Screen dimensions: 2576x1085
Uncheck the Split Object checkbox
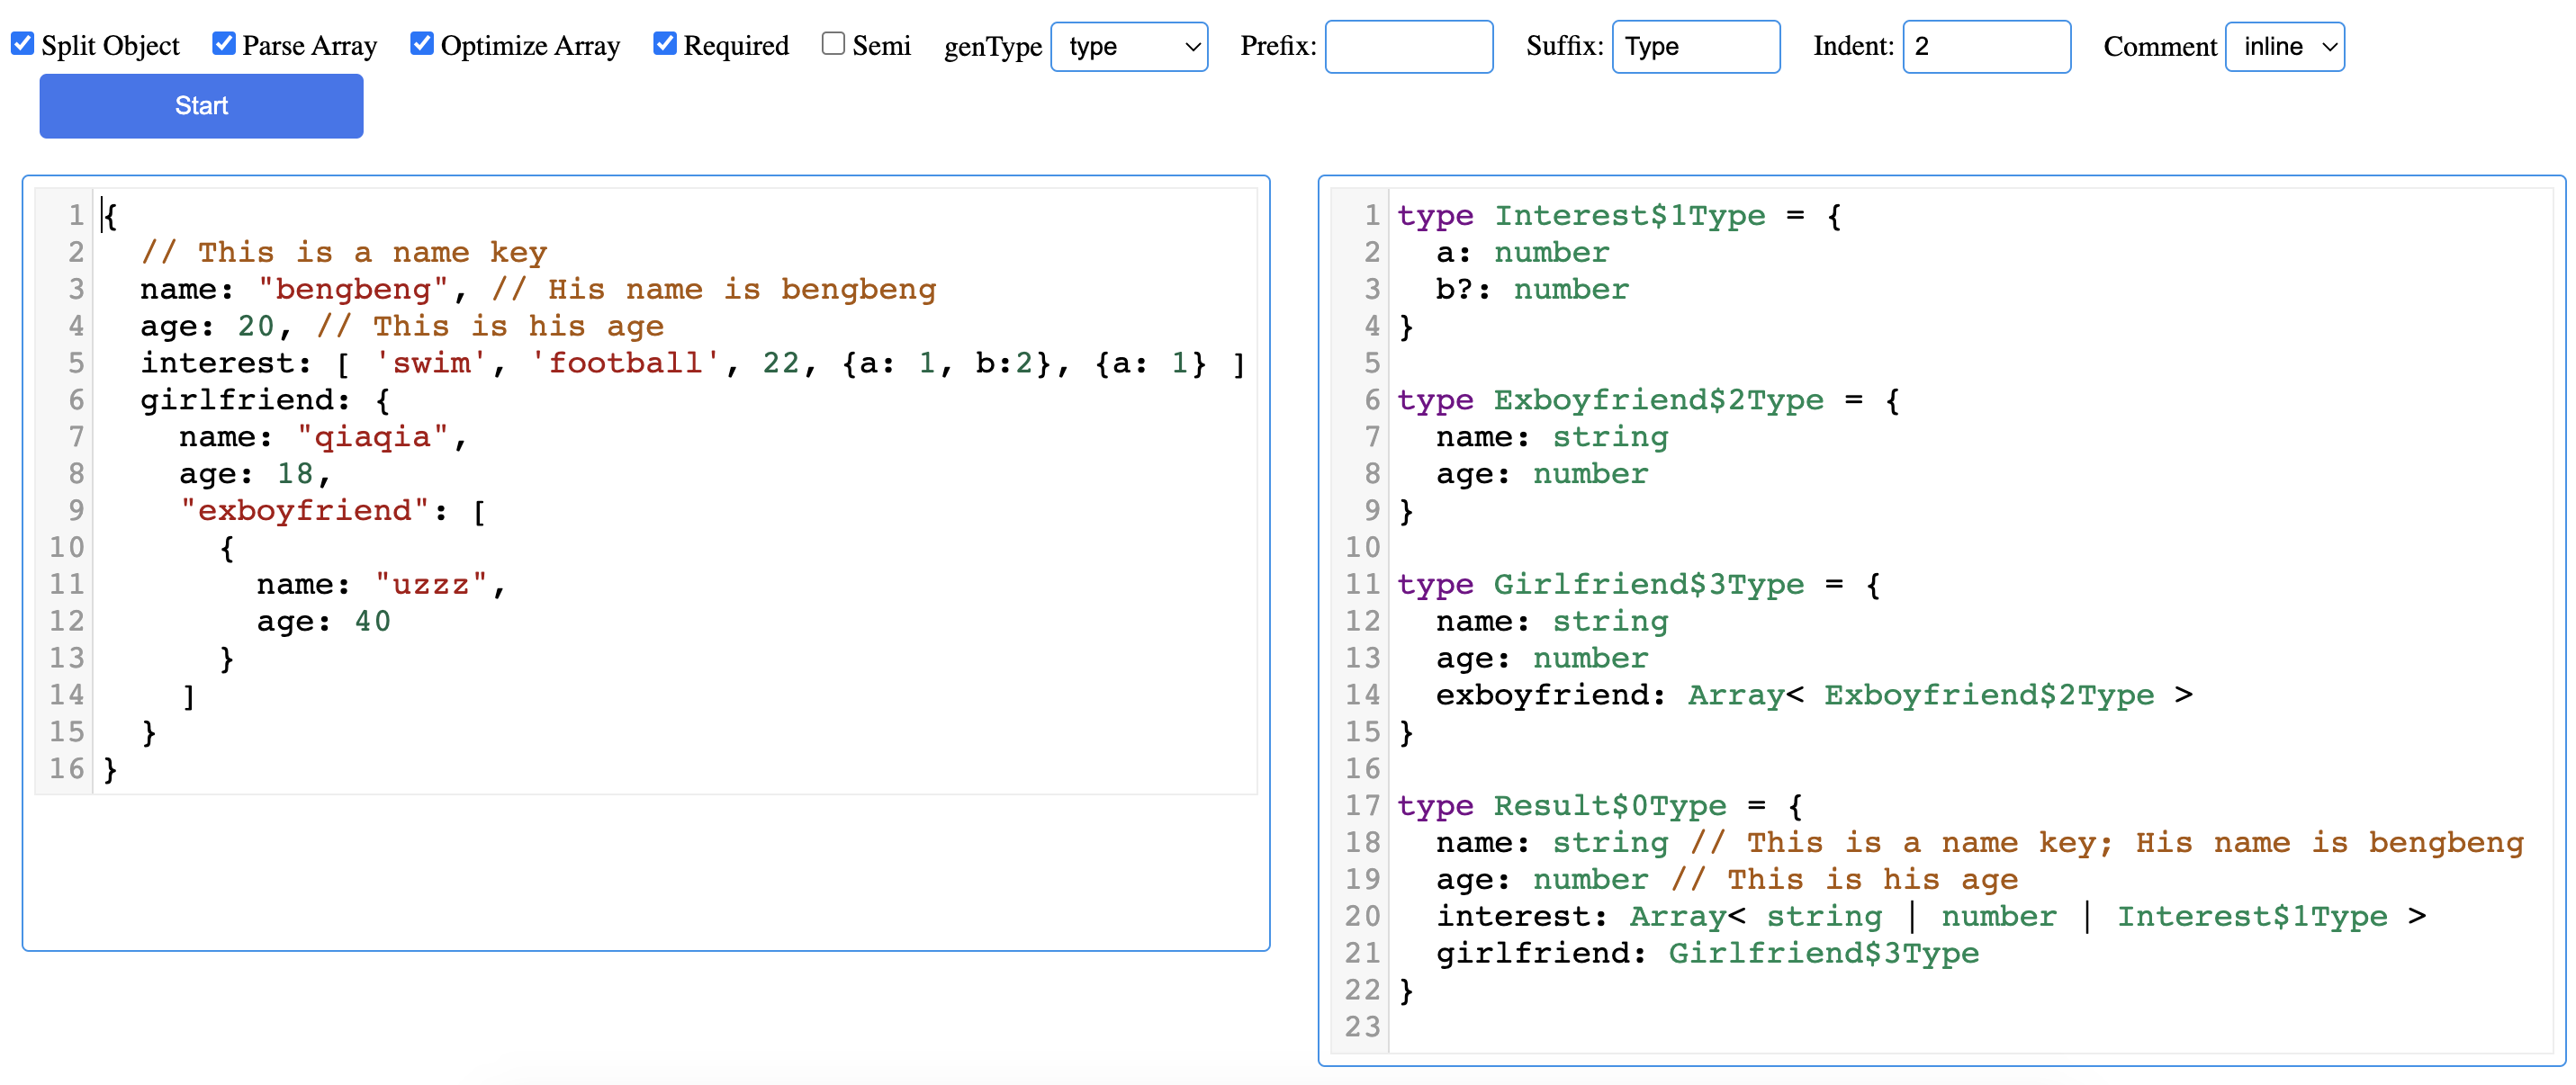click(x=23, y=44)
